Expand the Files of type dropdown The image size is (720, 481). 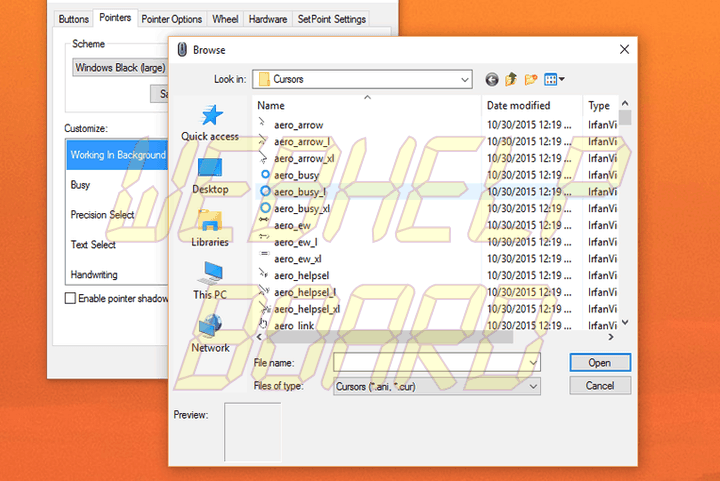coord(533,386)
